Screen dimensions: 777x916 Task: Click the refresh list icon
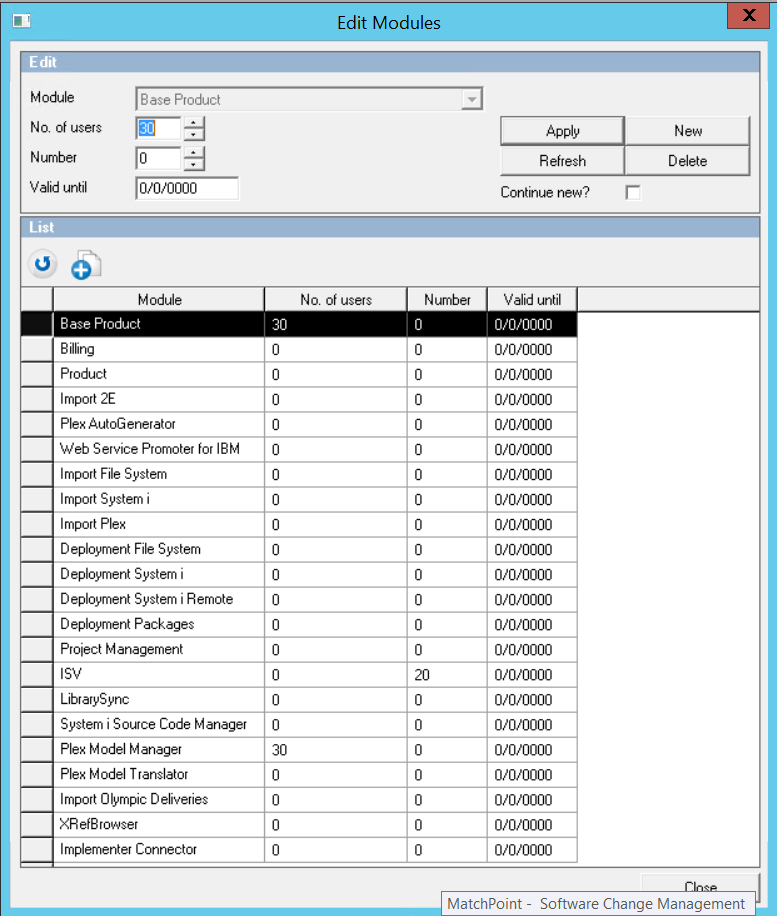click(x=43, y=265)
